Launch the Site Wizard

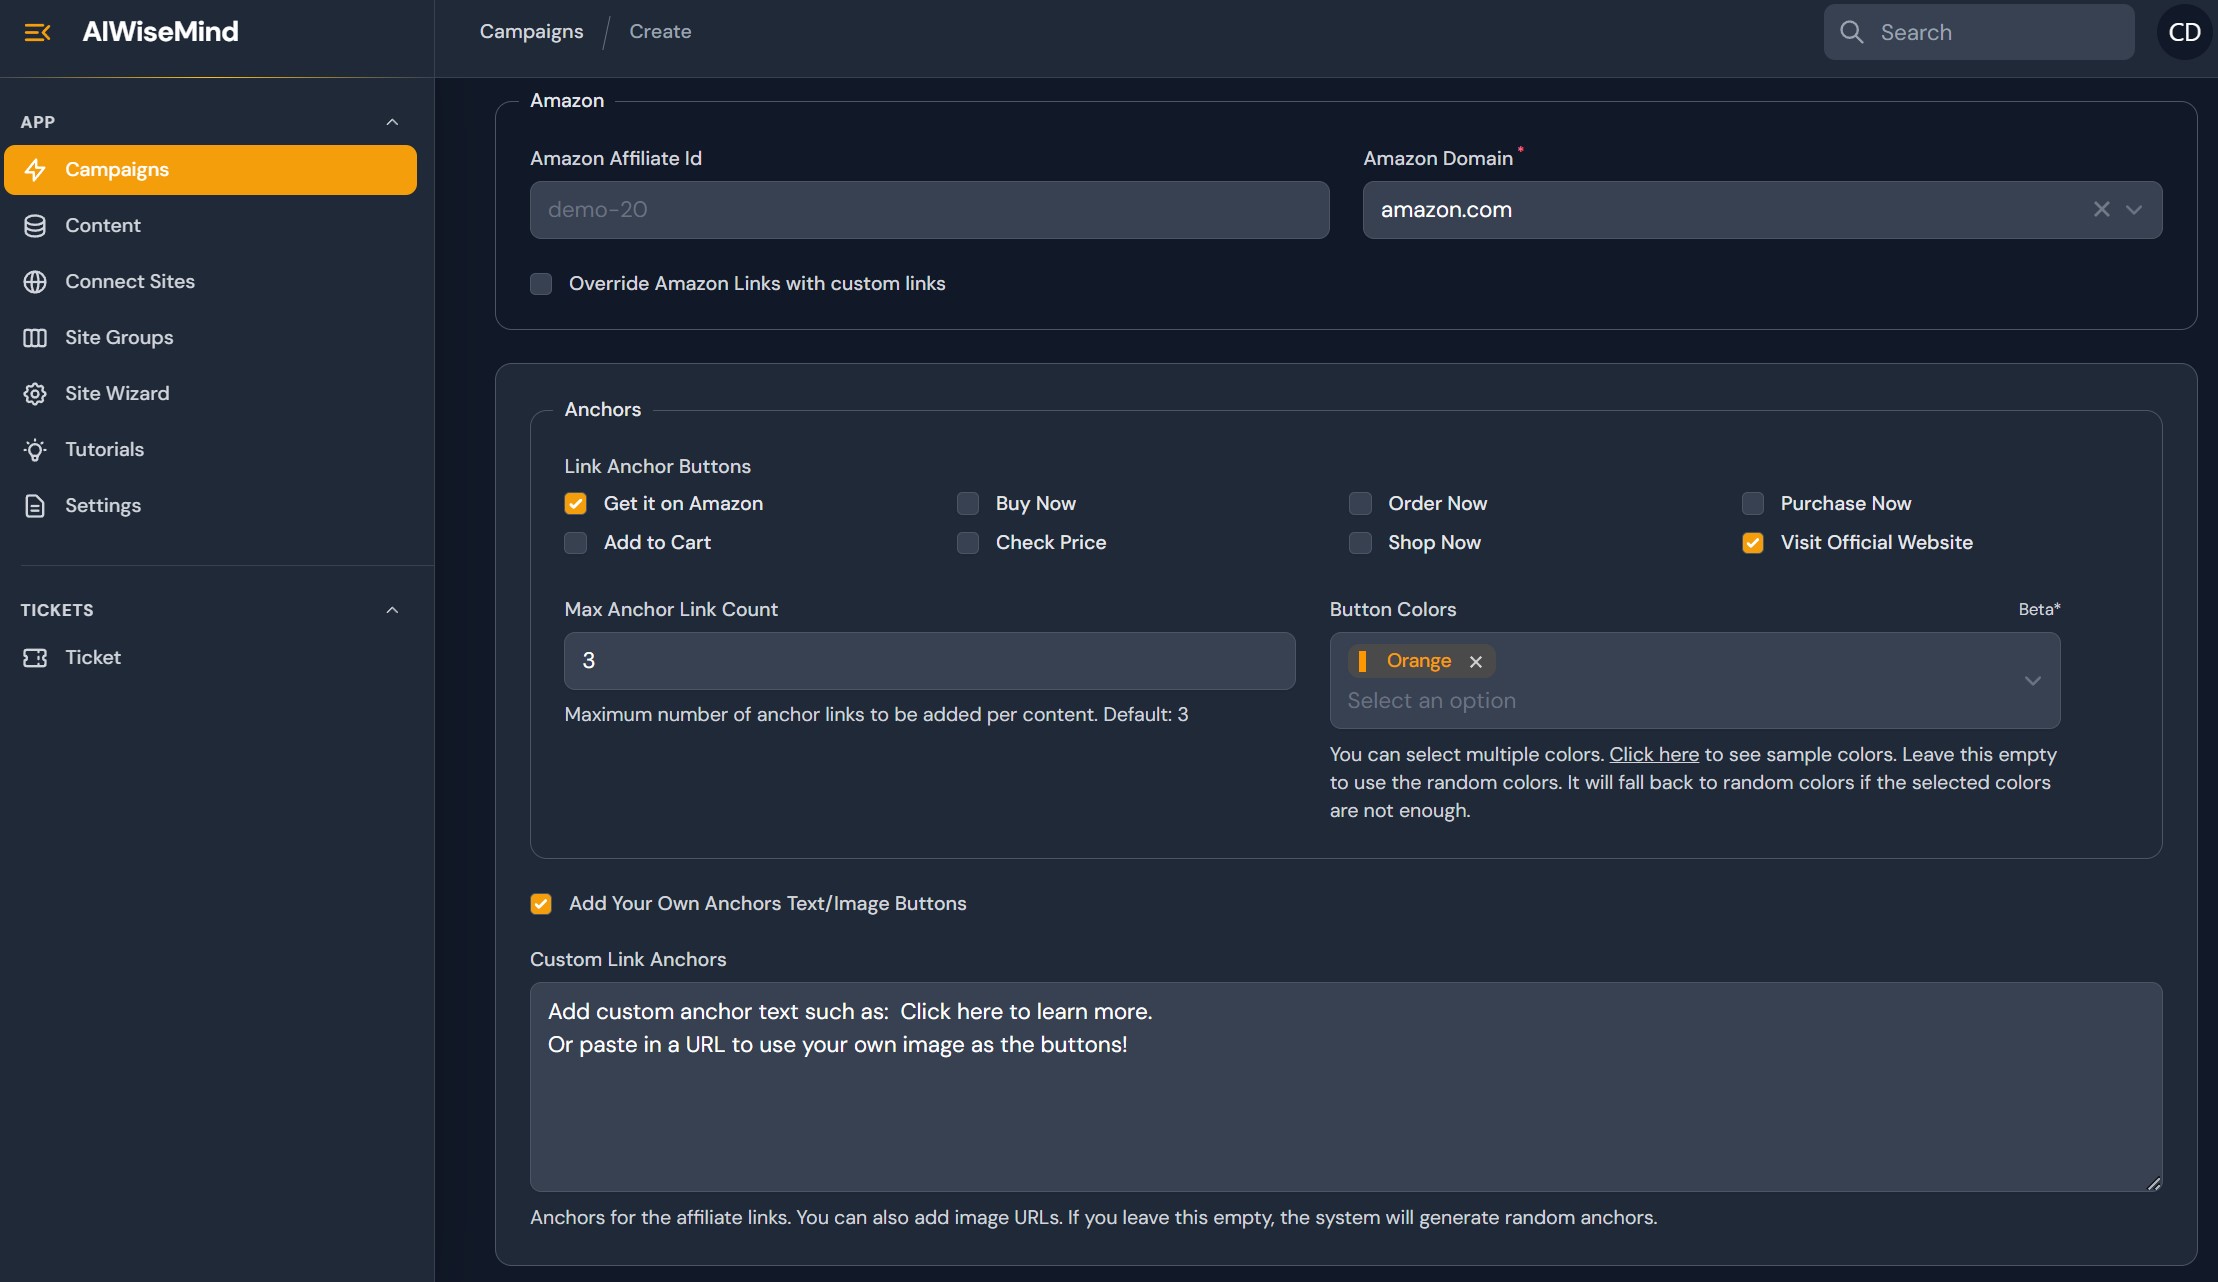pyautogui.click(x=117, y=393)
